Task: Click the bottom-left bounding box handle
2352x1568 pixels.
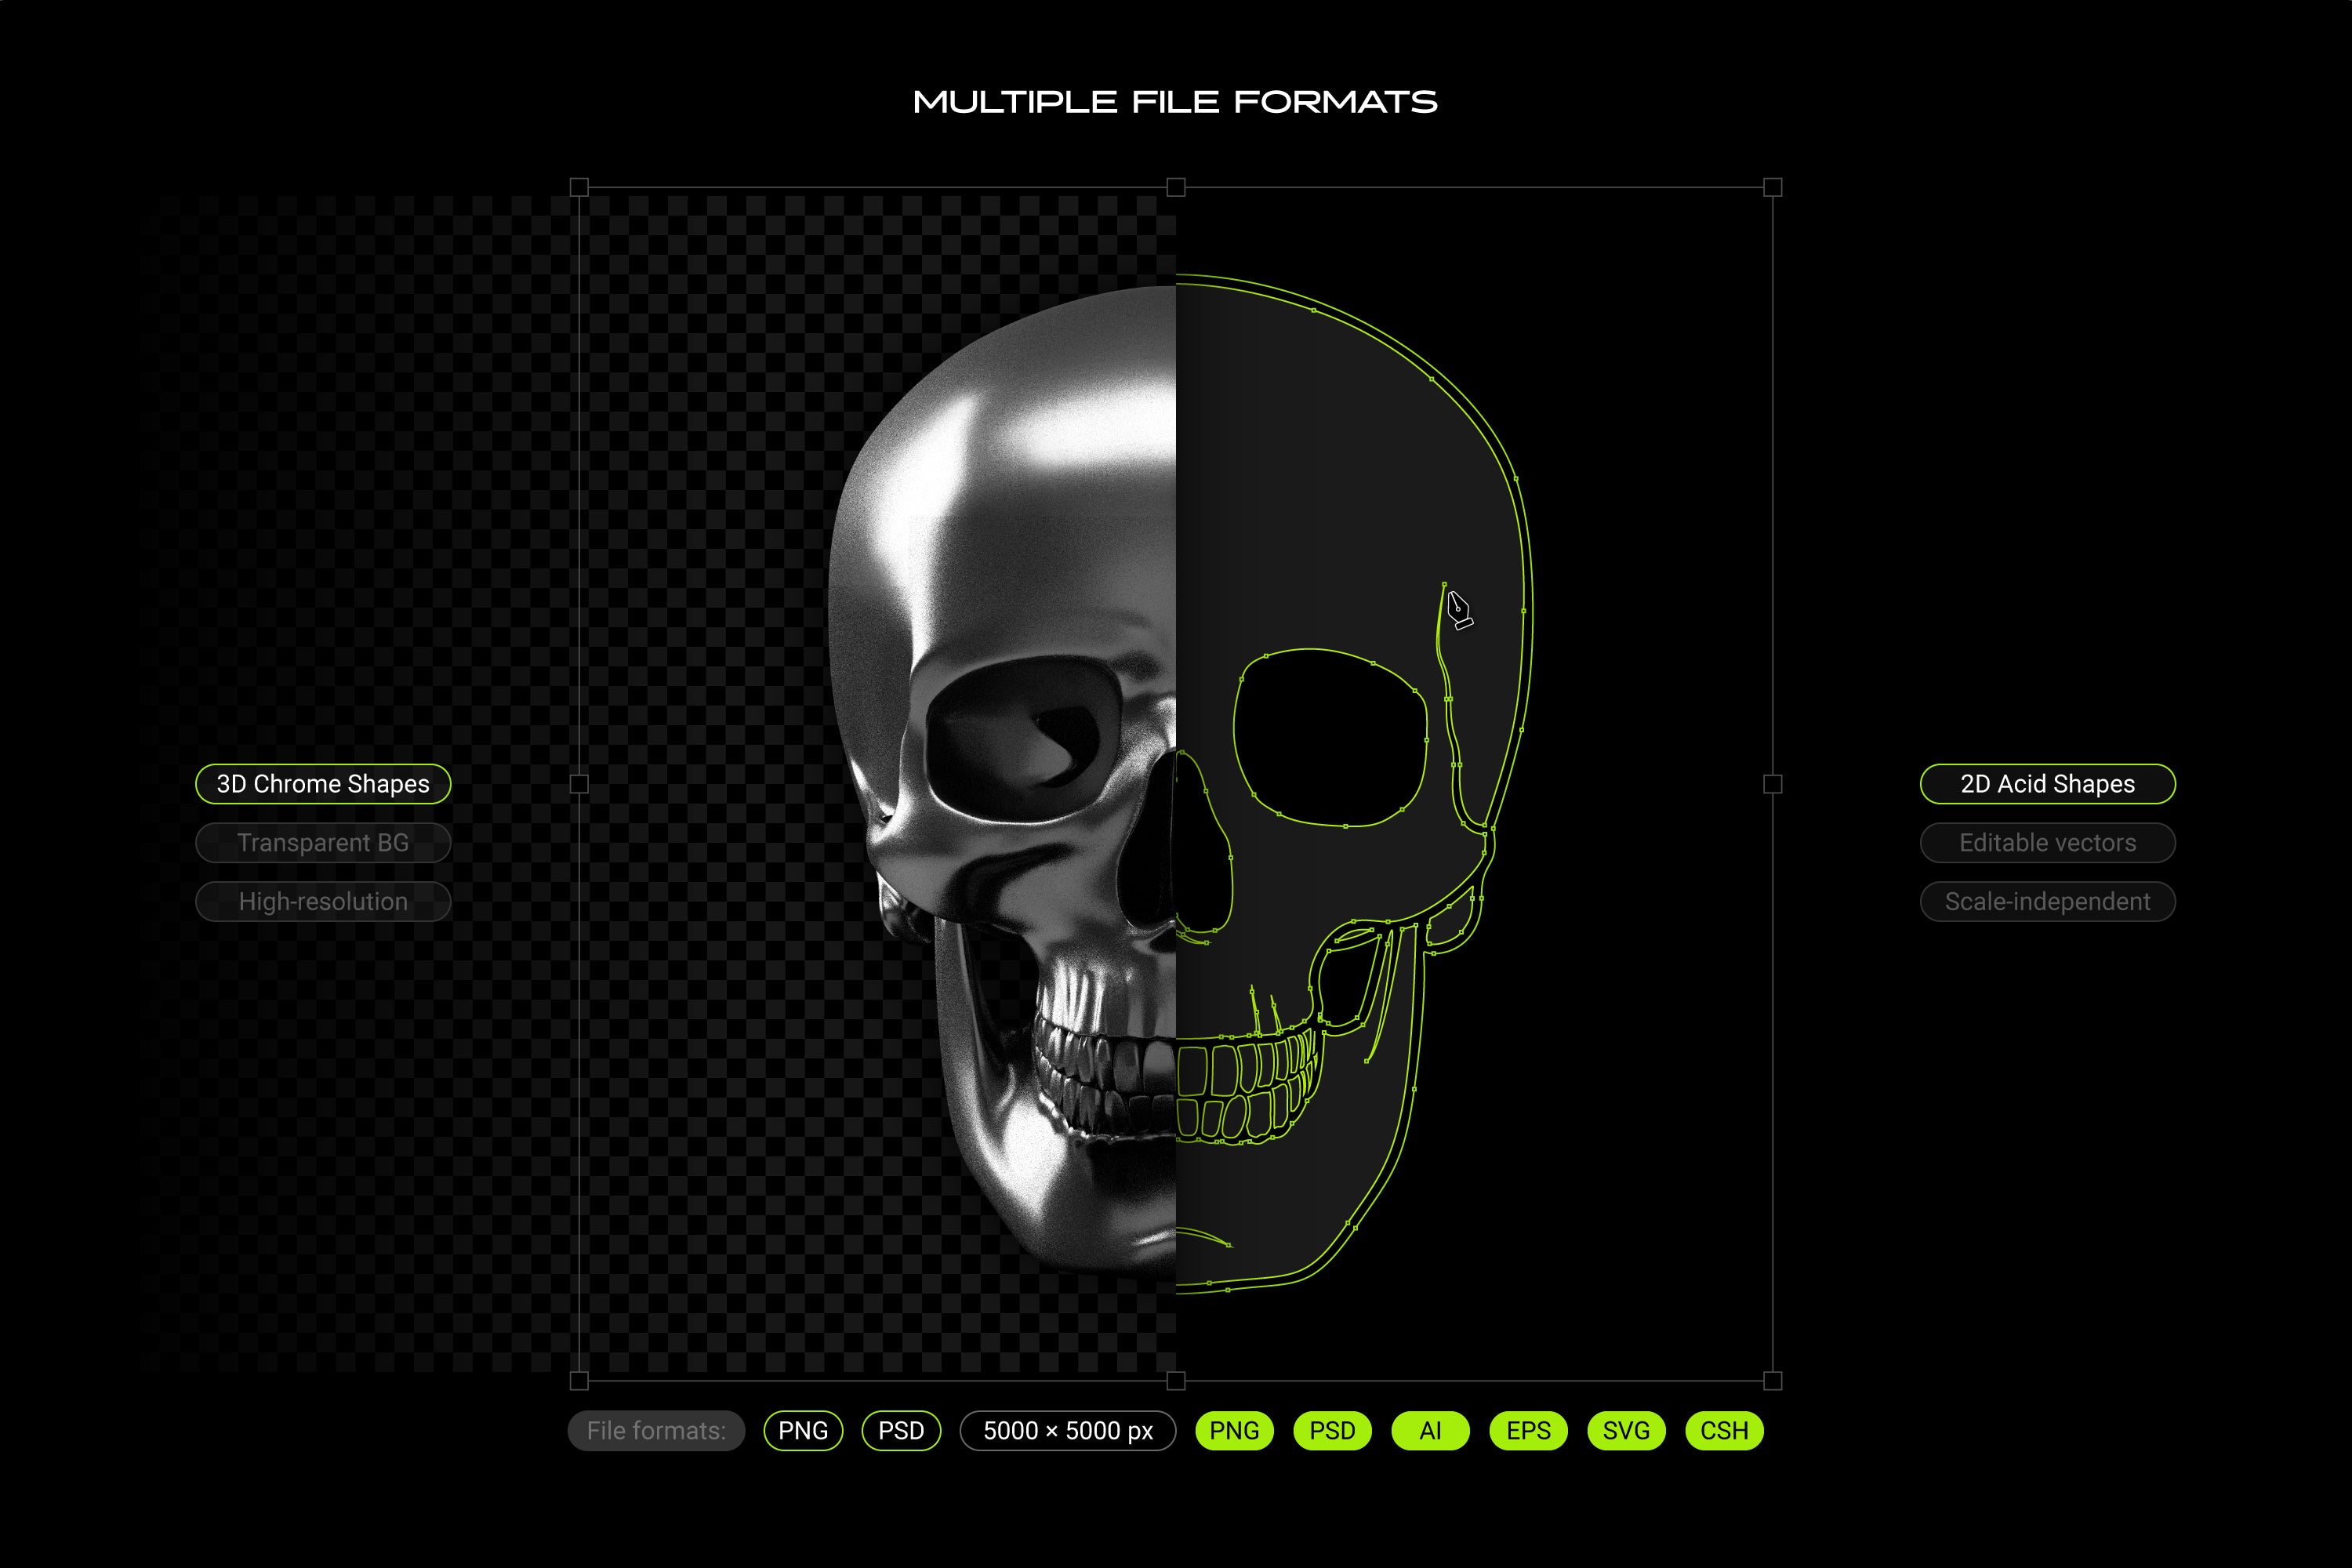Action: pos(579,1381)
